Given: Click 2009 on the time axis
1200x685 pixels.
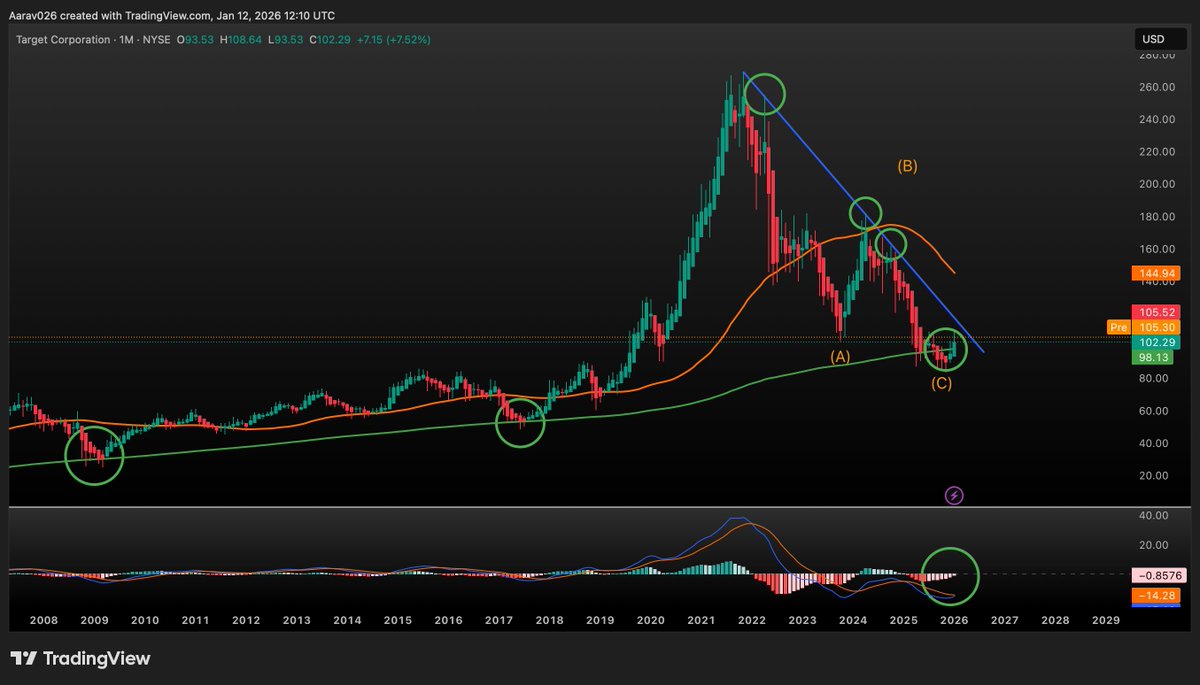Looking at the screenshot, I should [94, 620].
